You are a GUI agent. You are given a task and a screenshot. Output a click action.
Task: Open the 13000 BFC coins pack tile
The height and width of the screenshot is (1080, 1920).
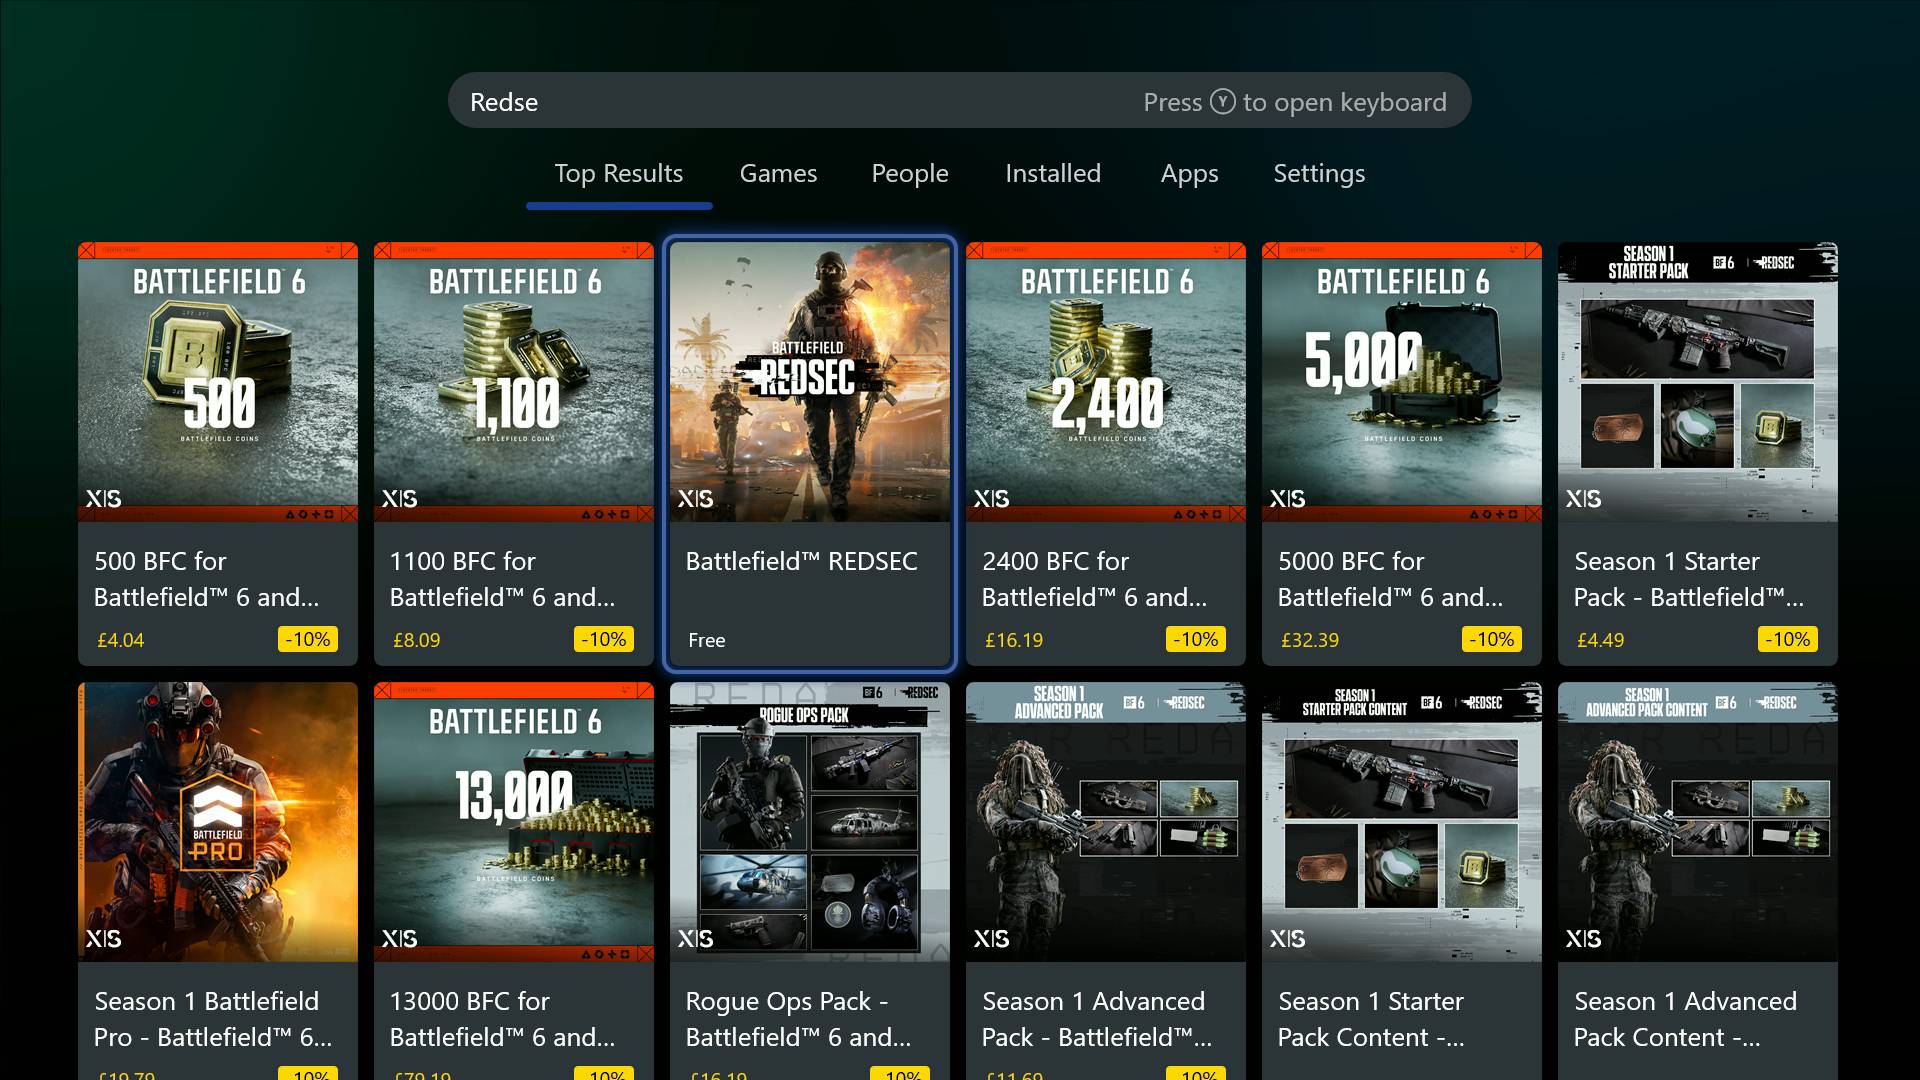pos(513,880)
